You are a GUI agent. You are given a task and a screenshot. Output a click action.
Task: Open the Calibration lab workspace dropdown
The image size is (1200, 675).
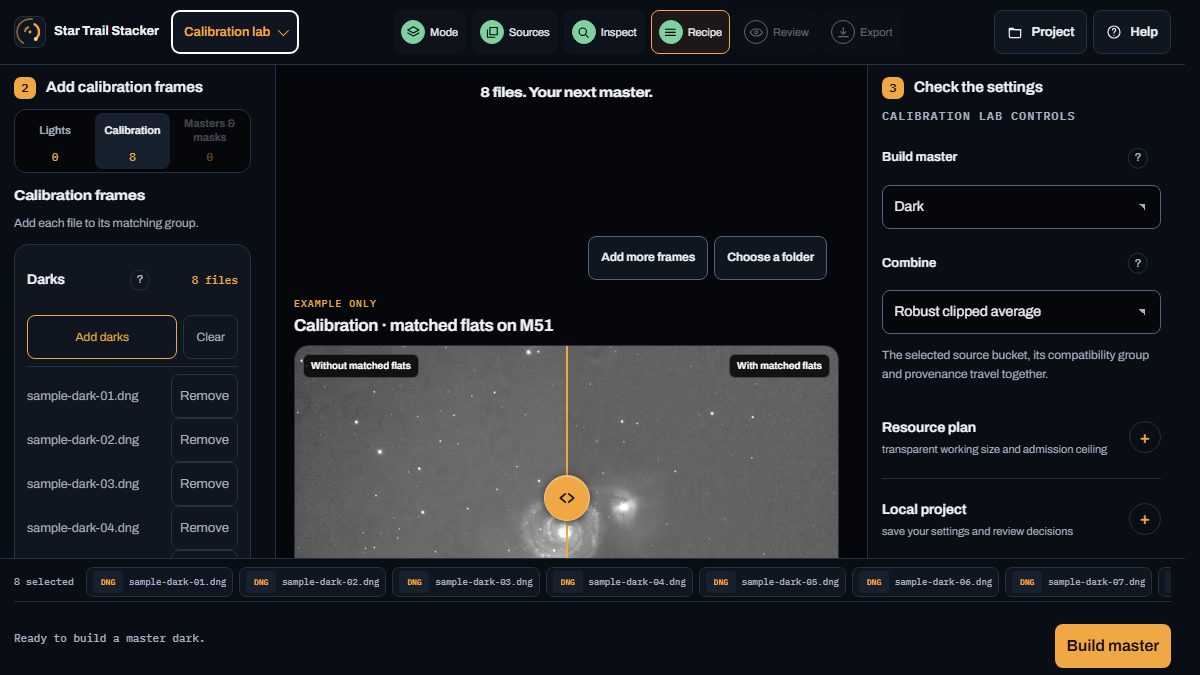pyautogui.click(x=235, y=32)
